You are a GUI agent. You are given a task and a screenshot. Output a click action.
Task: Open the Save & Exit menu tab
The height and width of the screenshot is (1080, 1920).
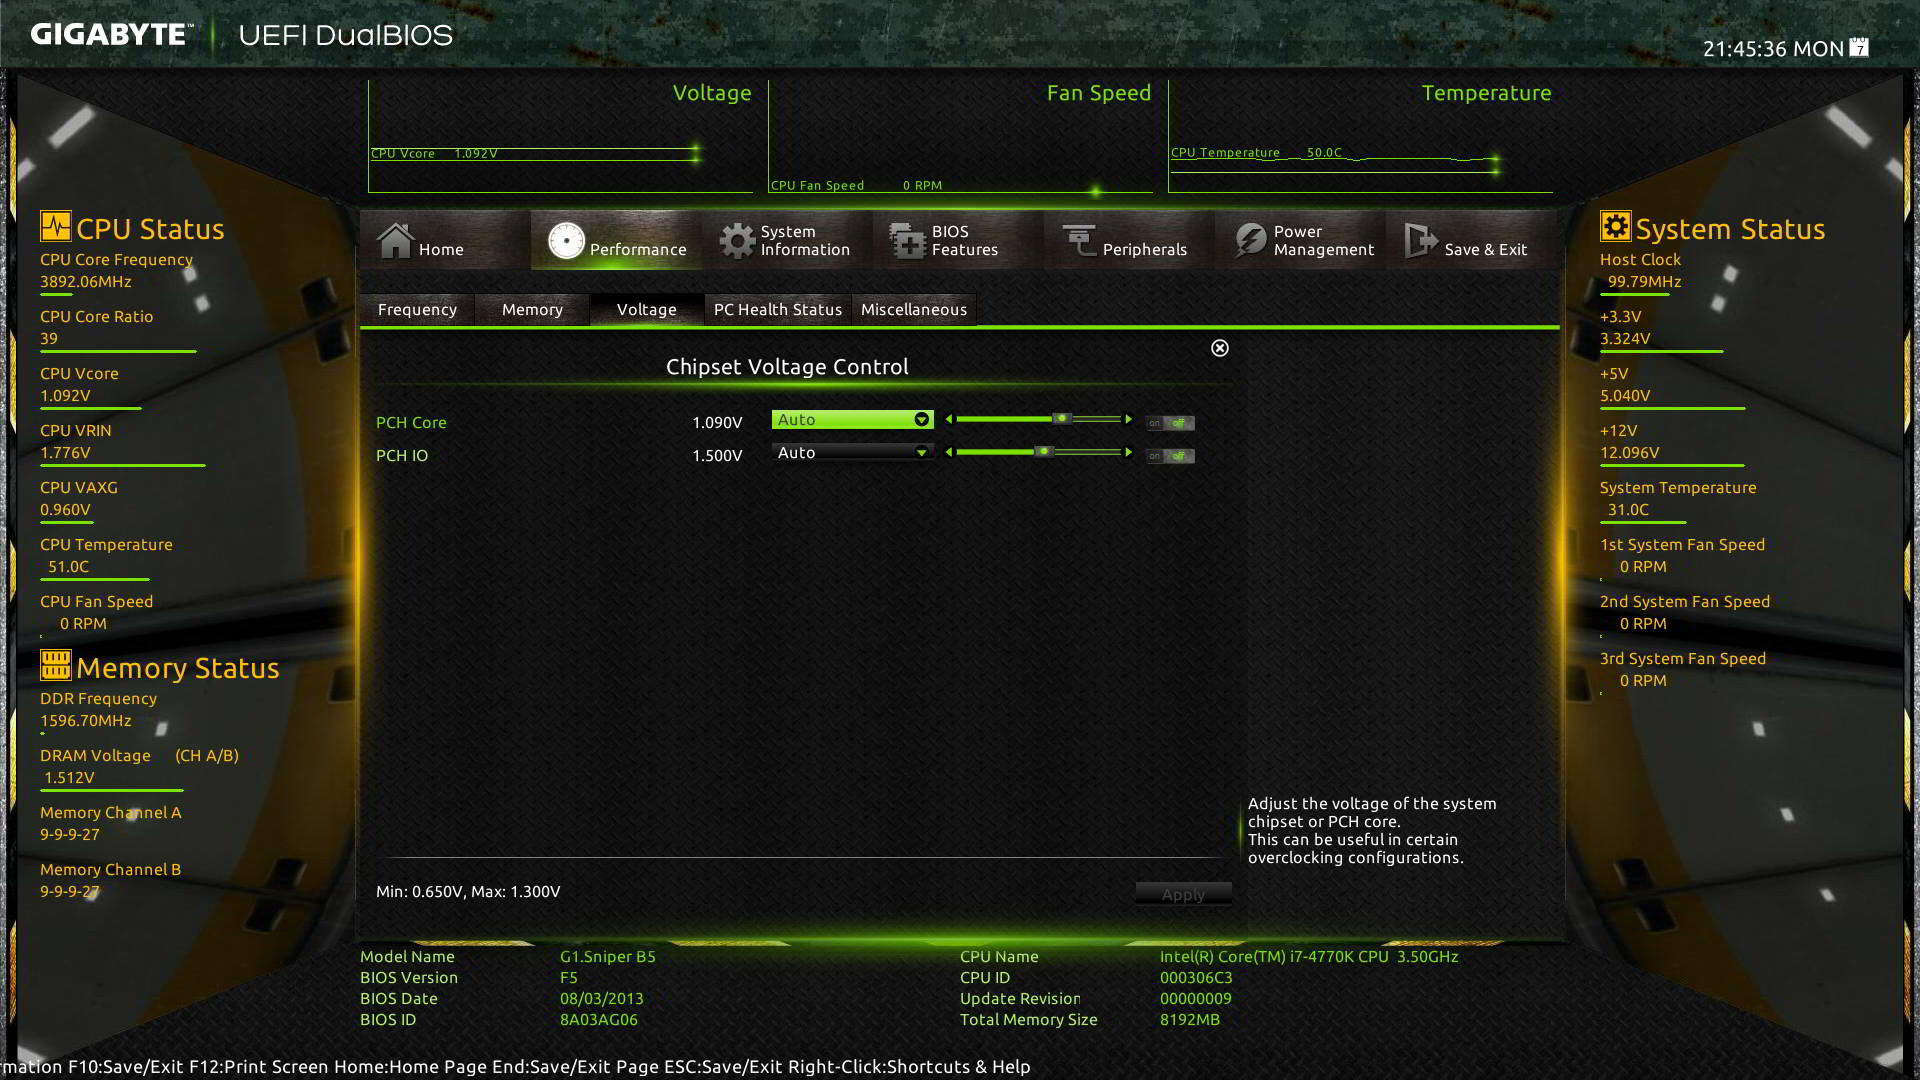pos(1471,240)
